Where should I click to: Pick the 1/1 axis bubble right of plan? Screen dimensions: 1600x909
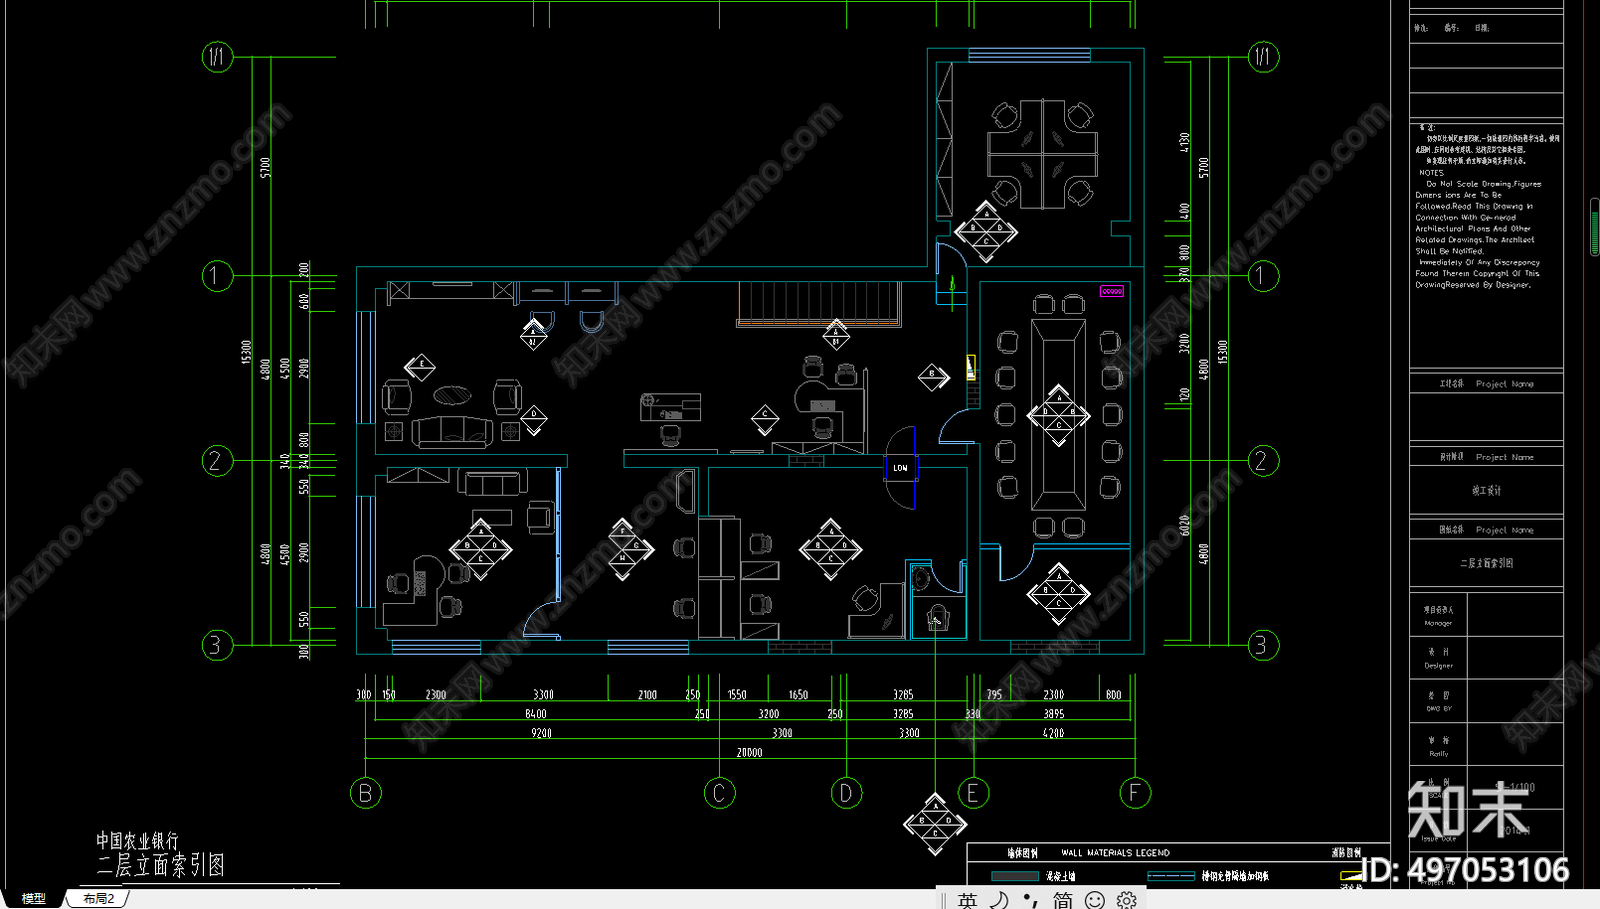1263,57
